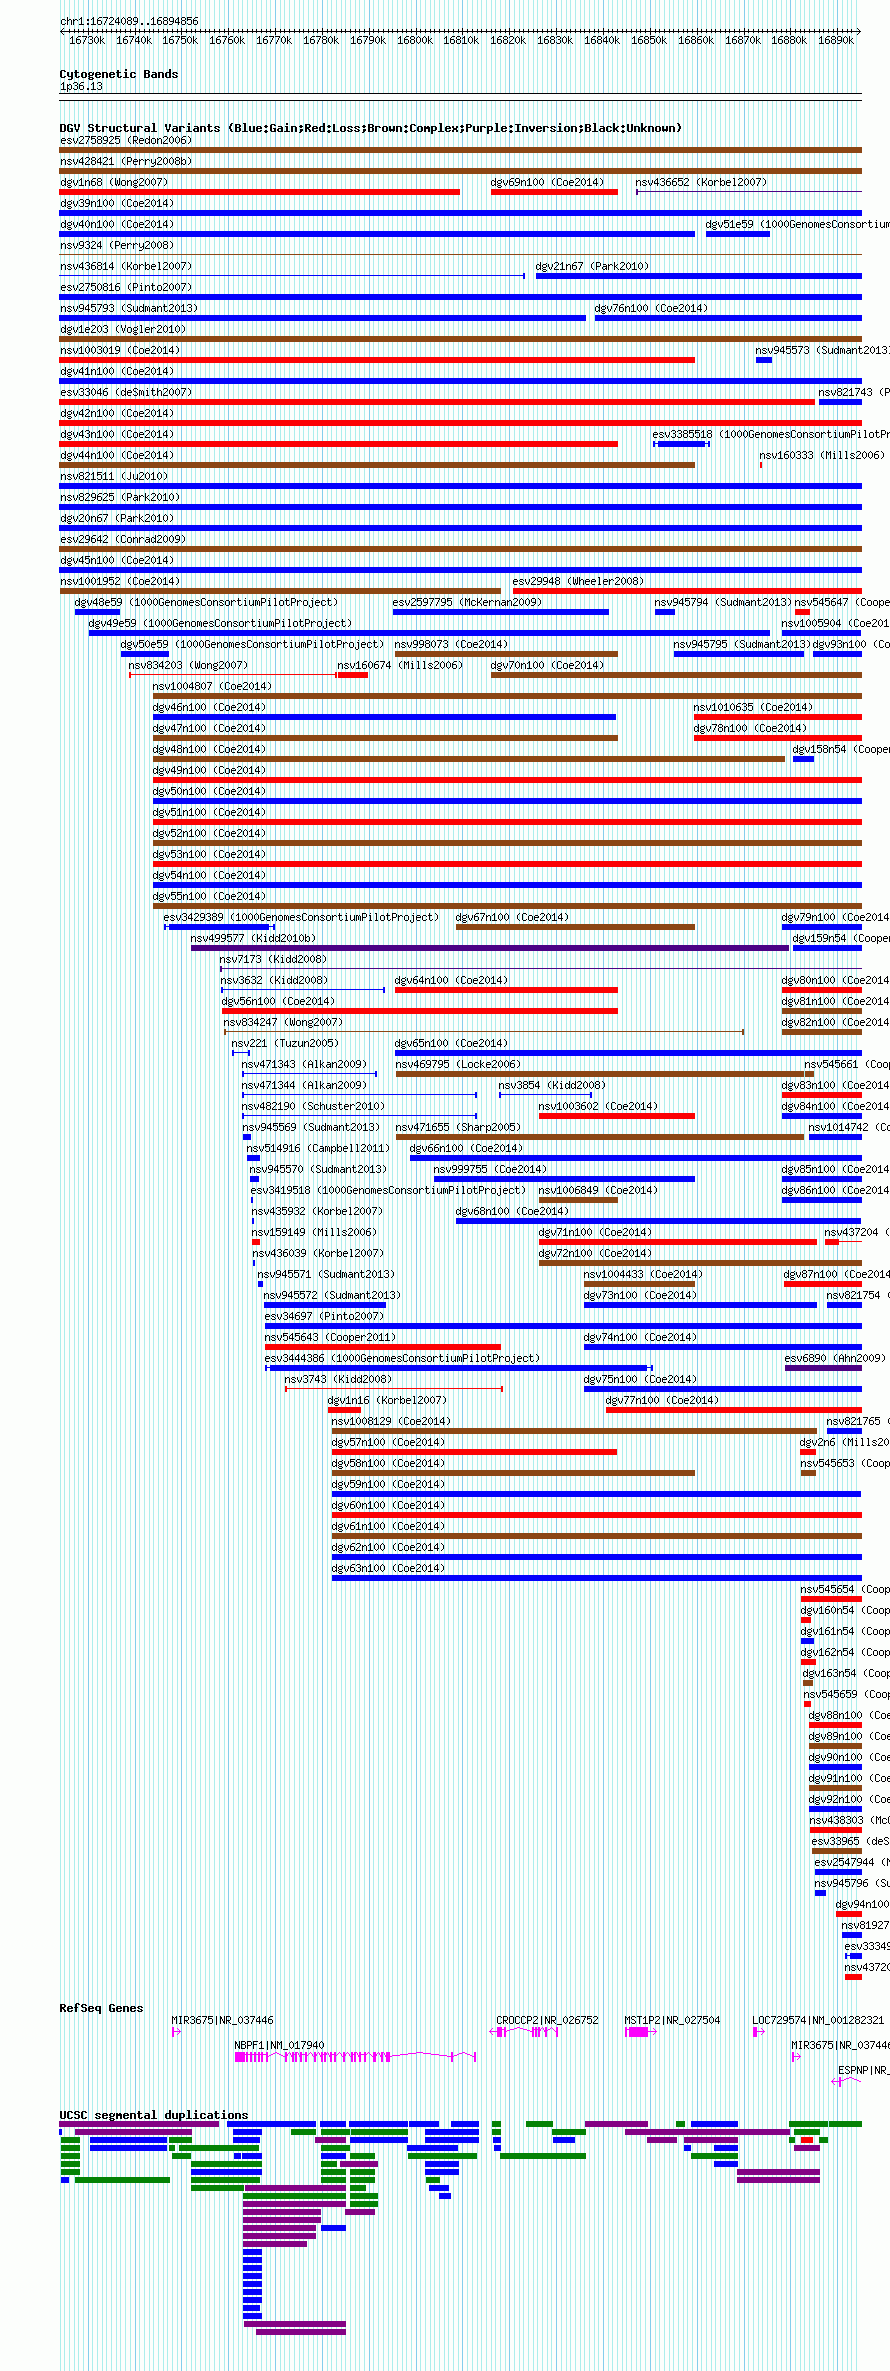This screenshot has width=890, height=2371.
Task: Click the magenta CROCCP2 gene model glyph
Action: (x=524, y=2032)
